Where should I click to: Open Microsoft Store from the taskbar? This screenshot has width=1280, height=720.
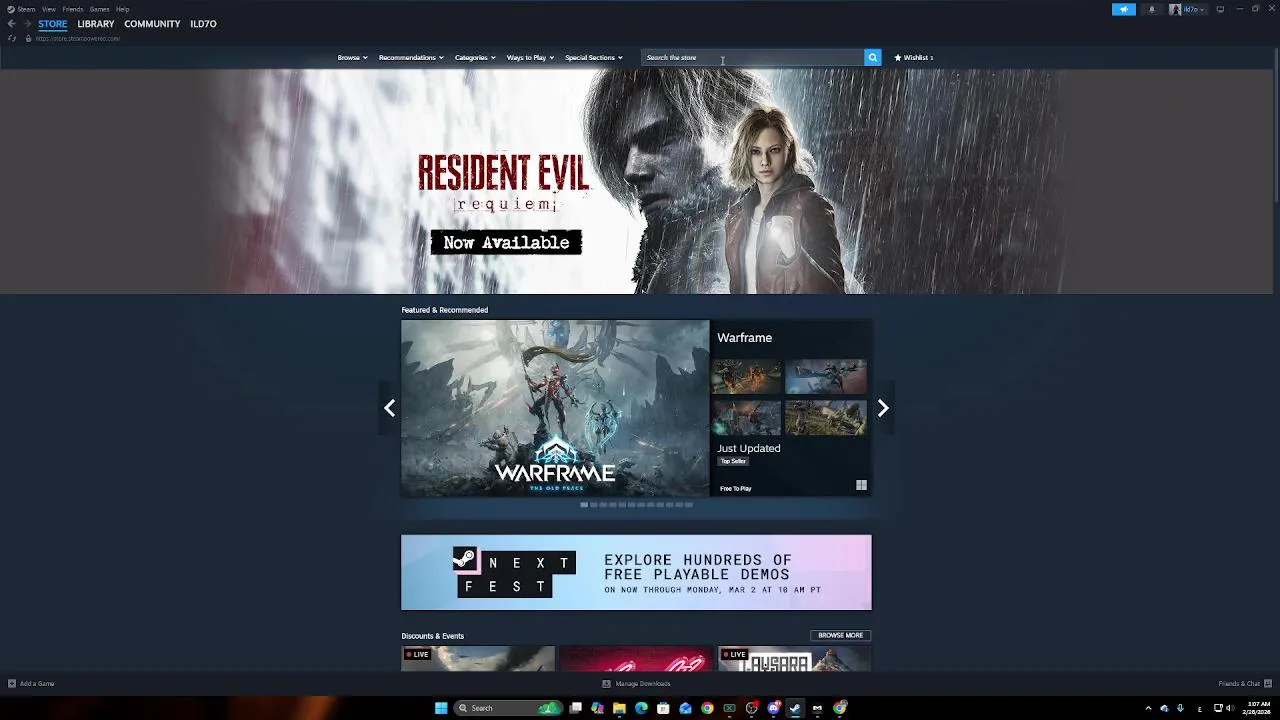[x=663, y=708]
